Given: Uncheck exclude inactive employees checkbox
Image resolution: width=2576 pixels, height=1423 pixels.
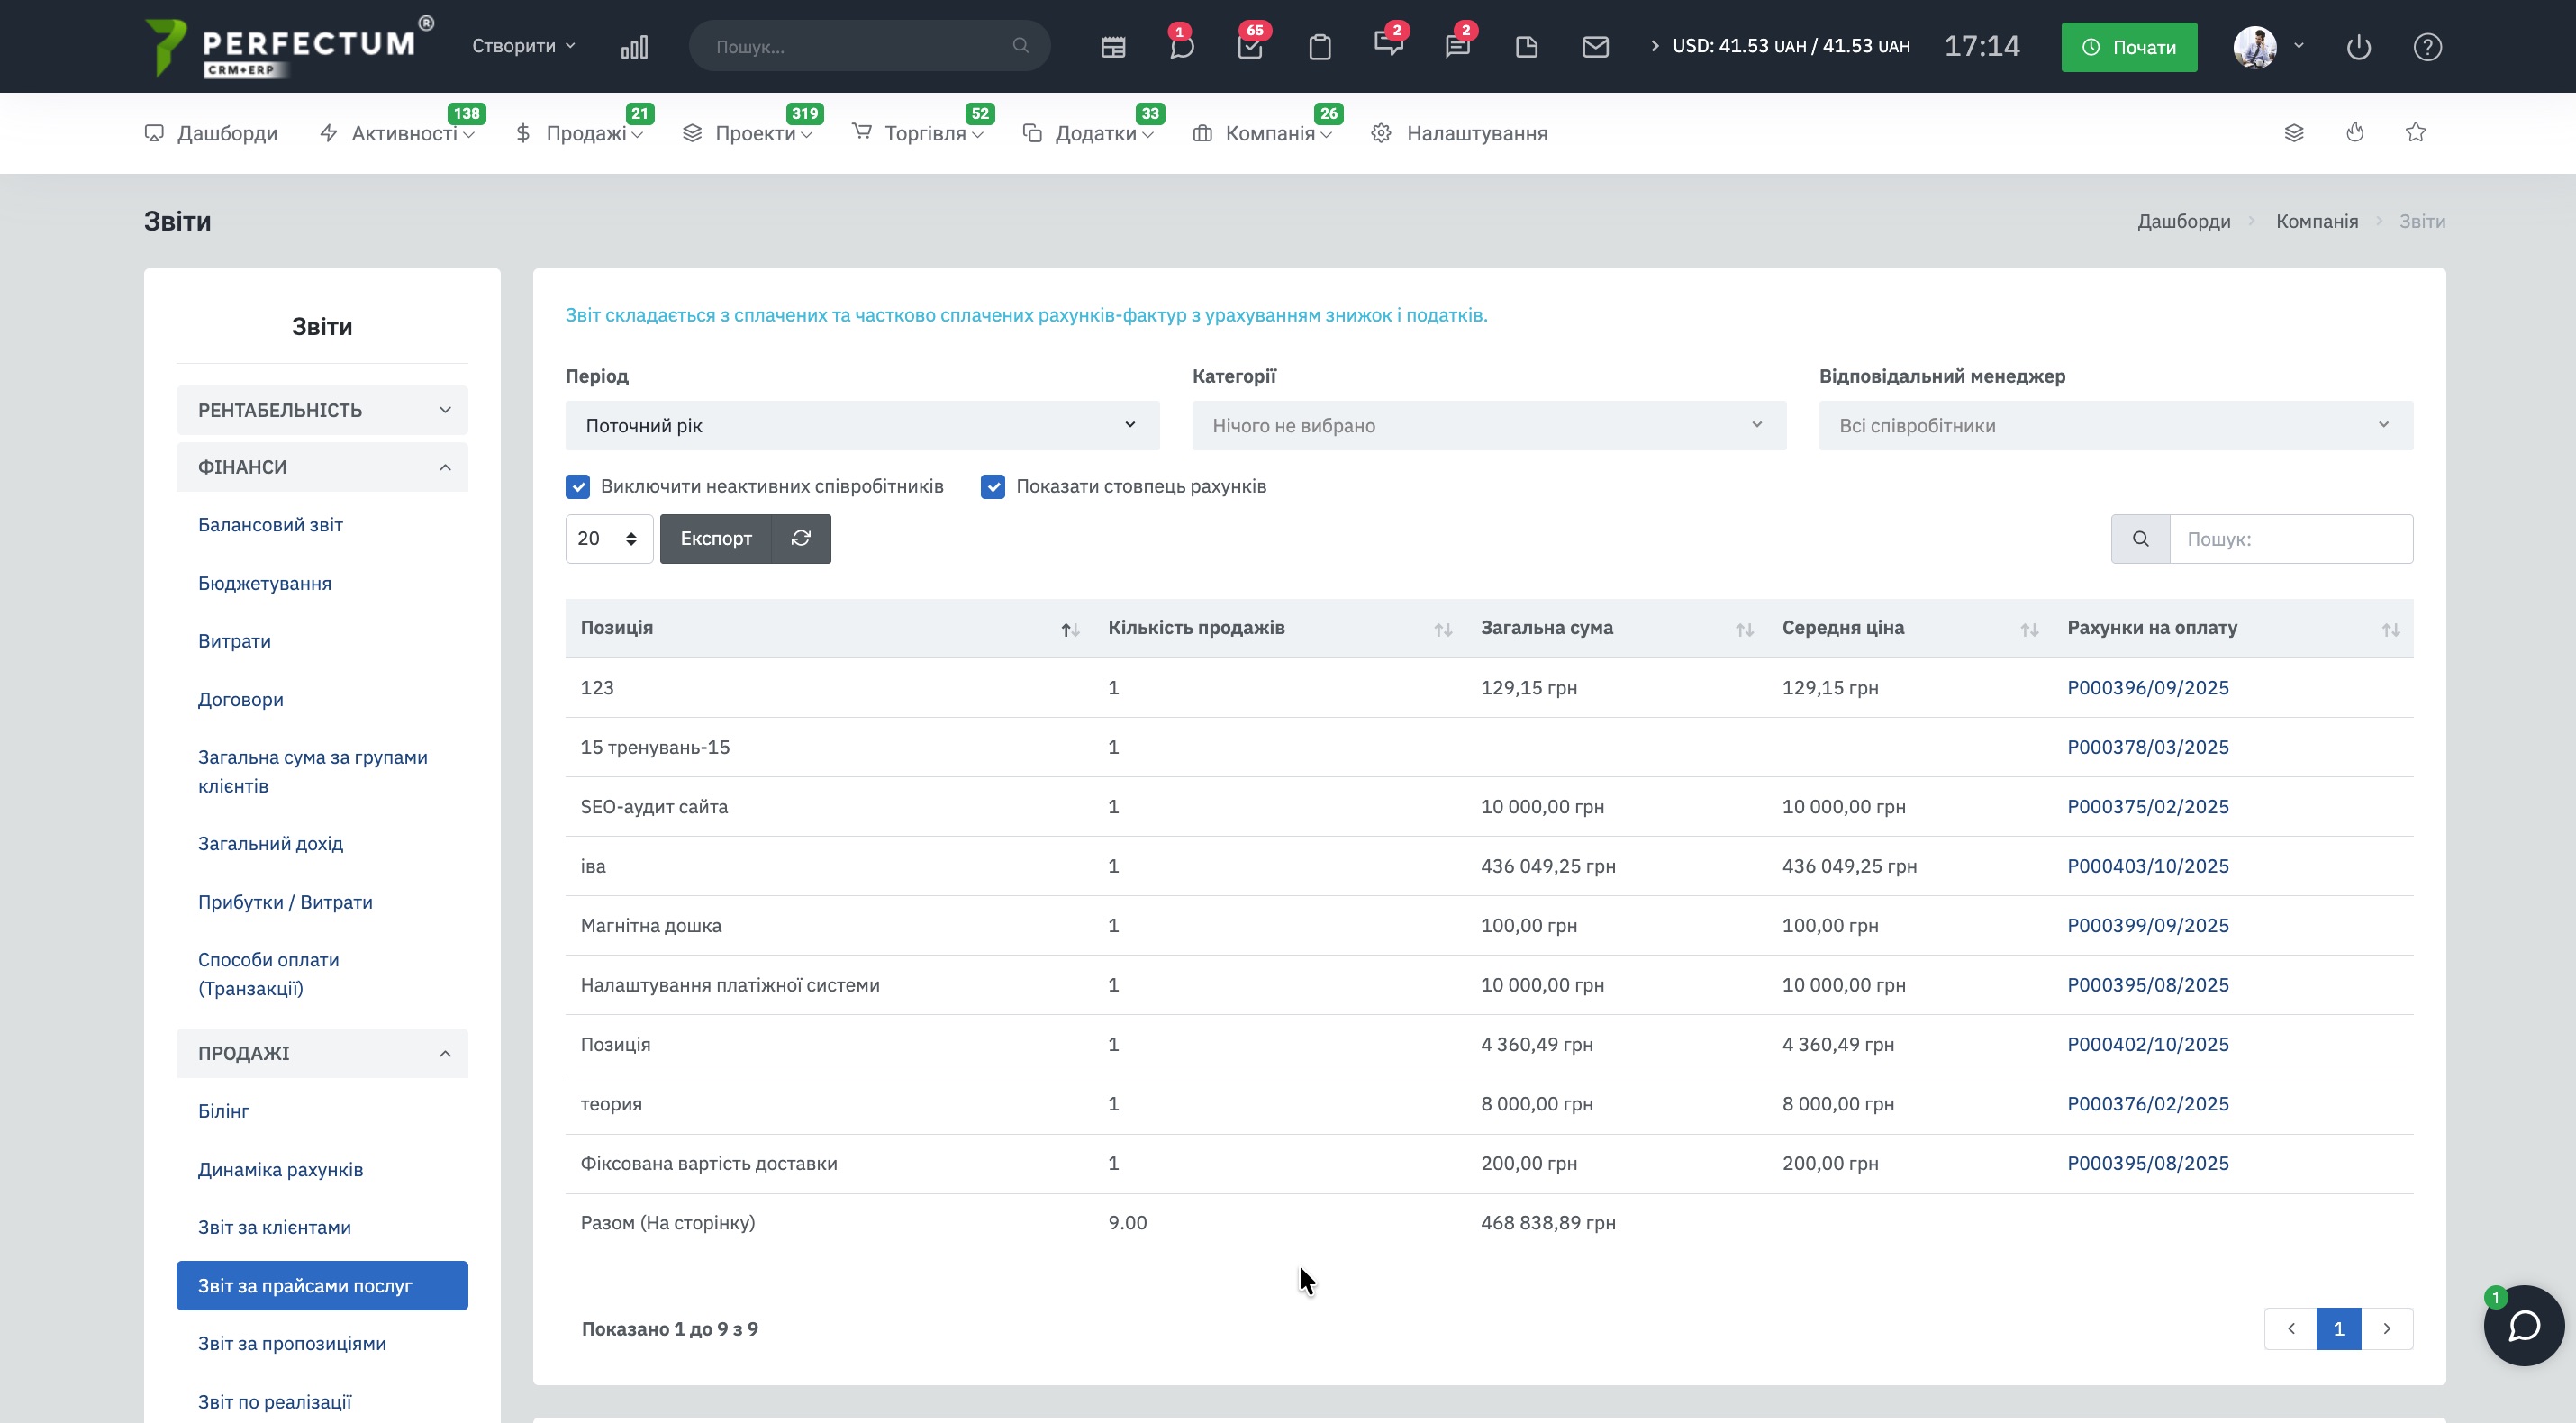Looking at the screenshot, I should coord(578,487).
